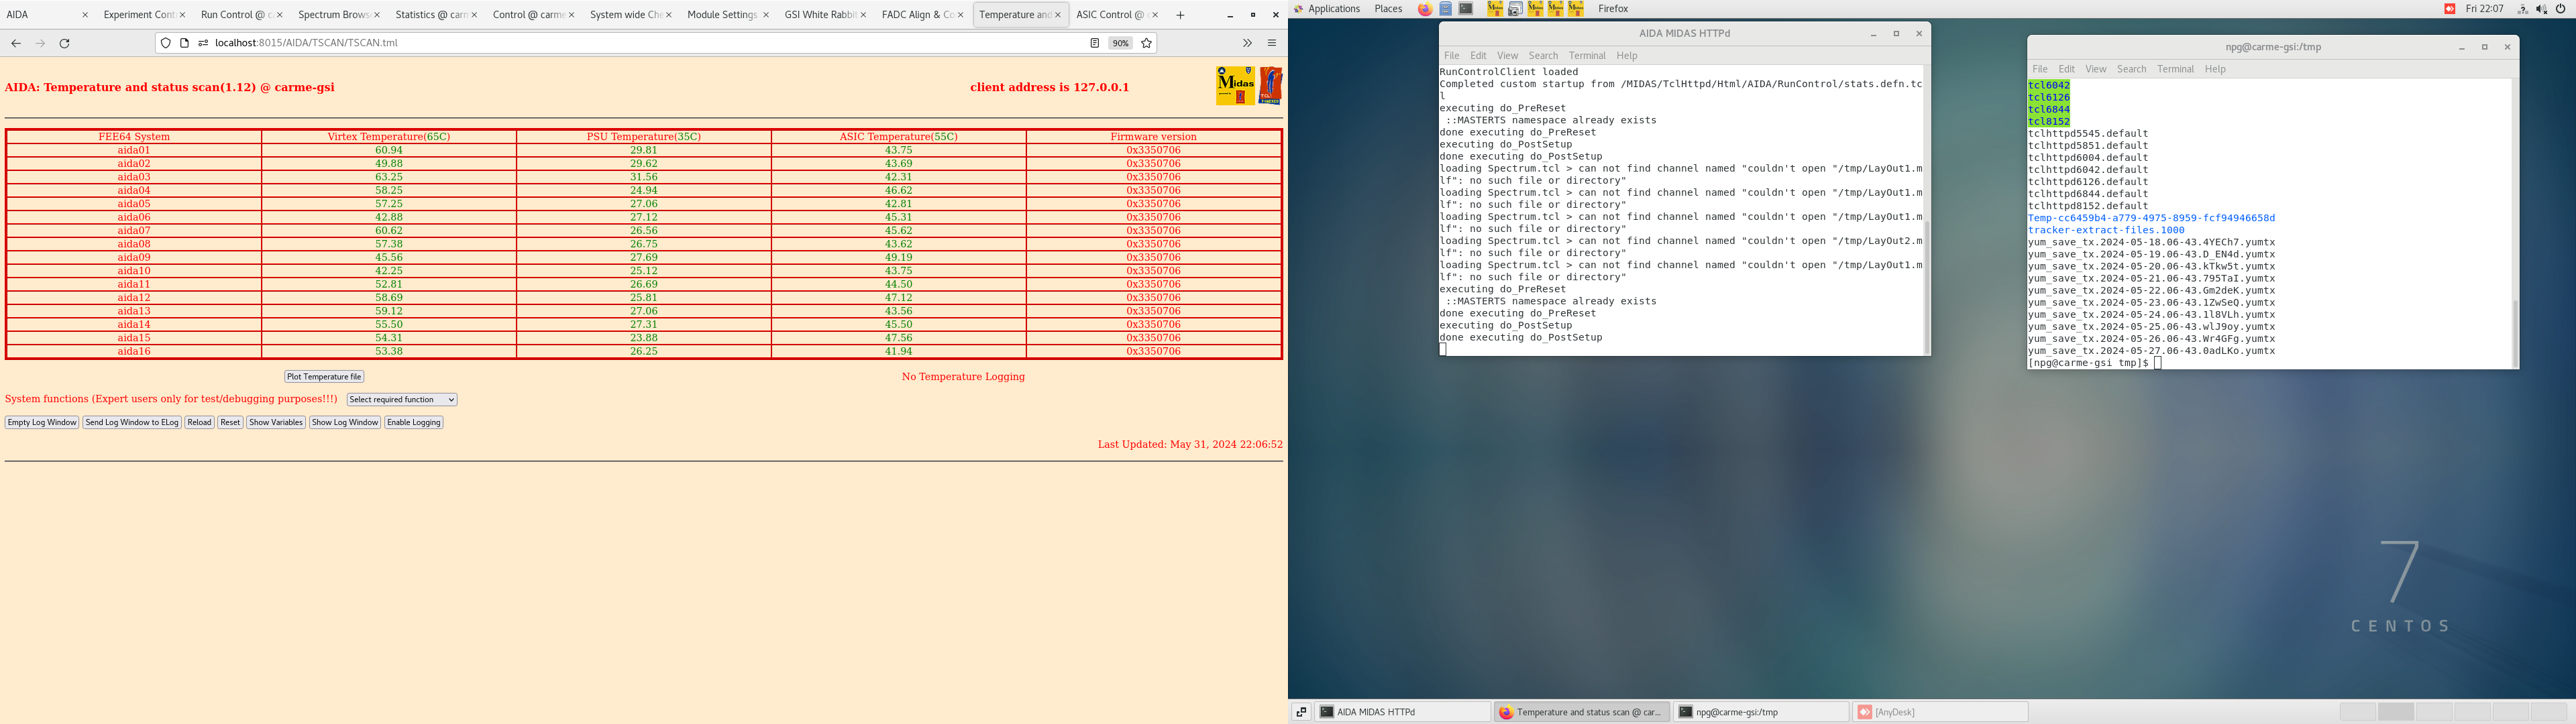Viewport: 2576px width, 724px height.
Task: Click the Send Log Window to ELog button
Action: 132,423
